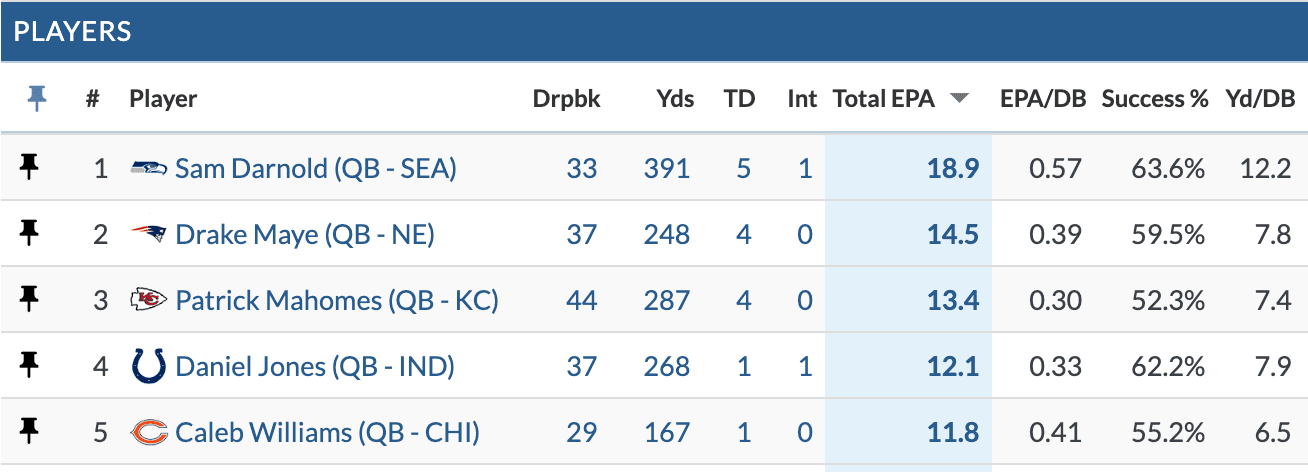Open Sam Darnold's player page
Image resolution: width=1308 pixels, height=472 pixels.
coord(315,168)
